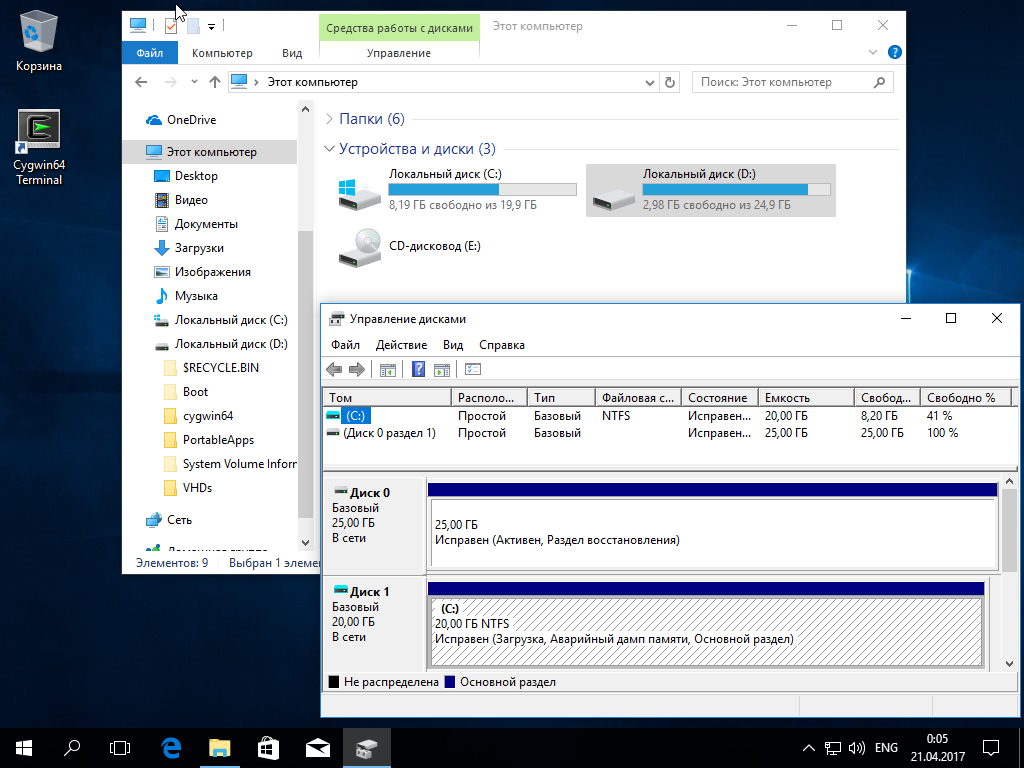Select Видео in navigation pane
The image size is (1024, 768).
pyautogui.click(x=191, y=200)
